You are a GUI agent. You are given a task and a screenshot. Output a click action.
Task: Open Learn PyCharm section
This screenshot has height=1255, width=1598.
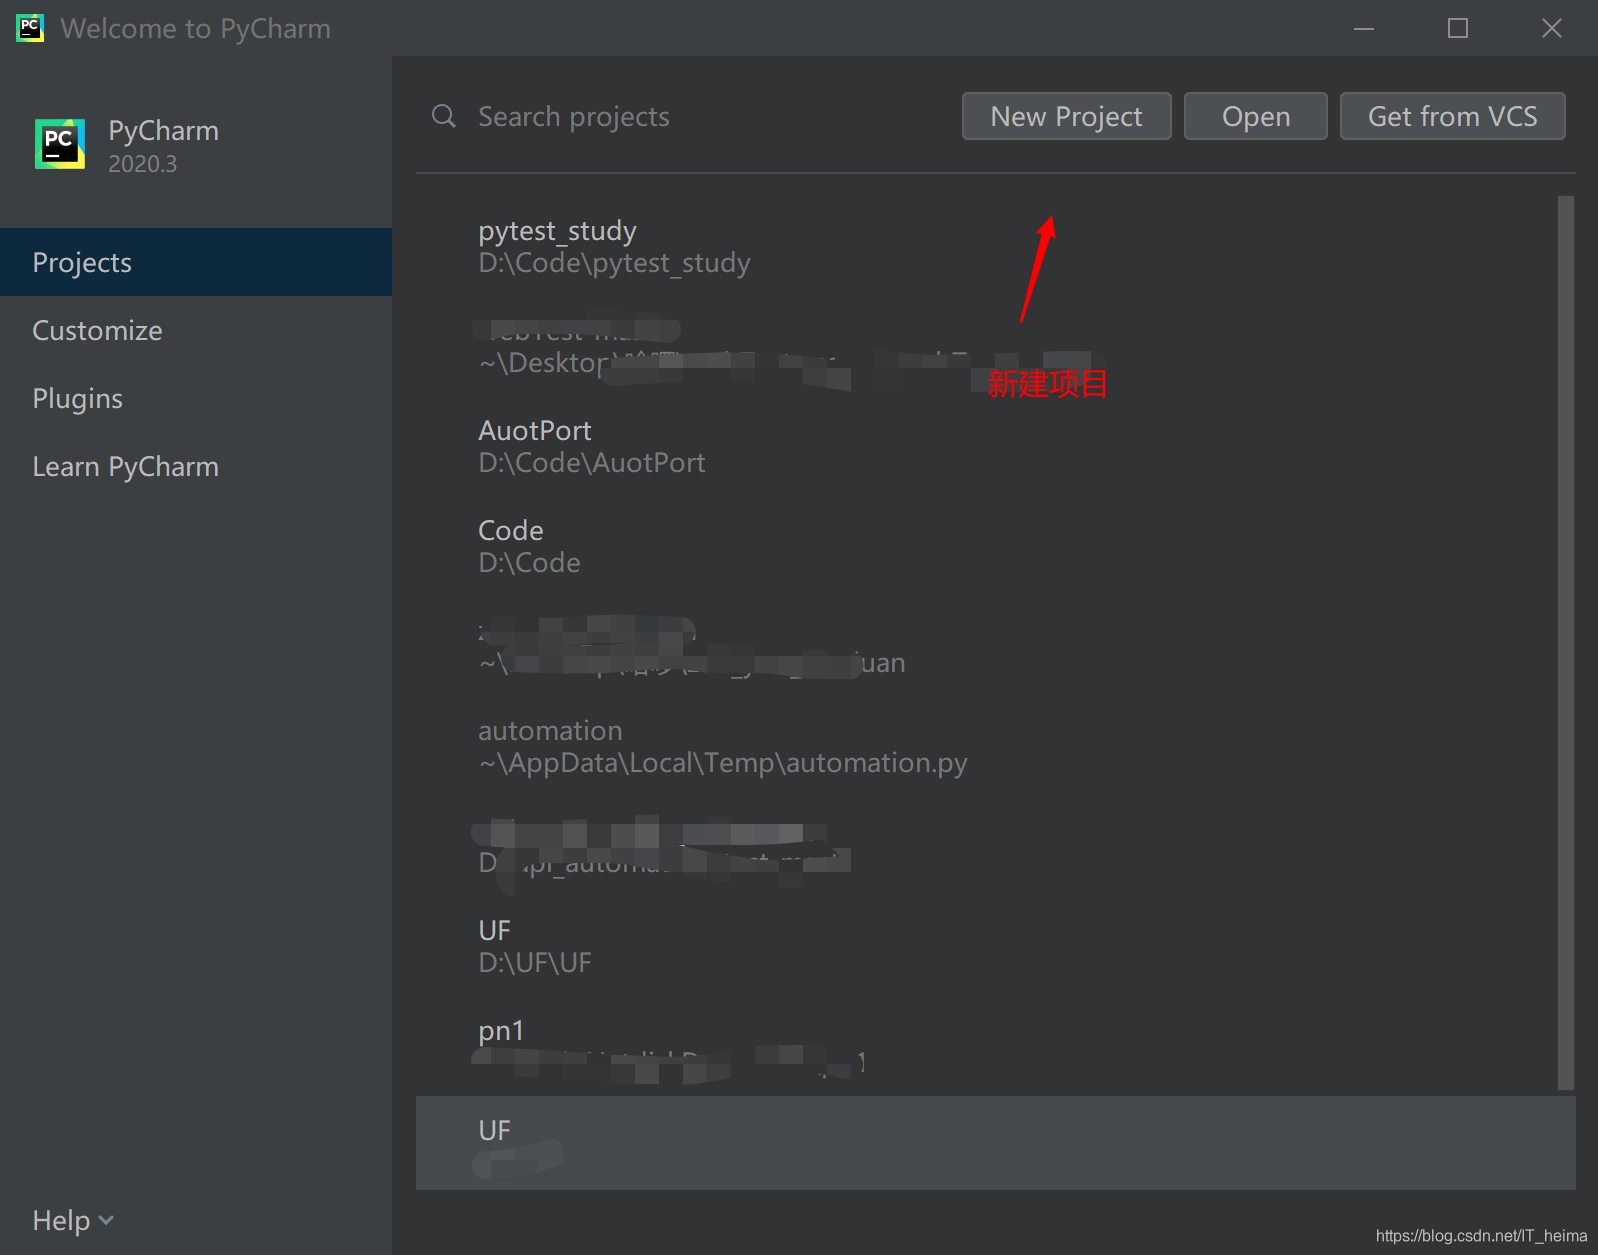point(196,466)
